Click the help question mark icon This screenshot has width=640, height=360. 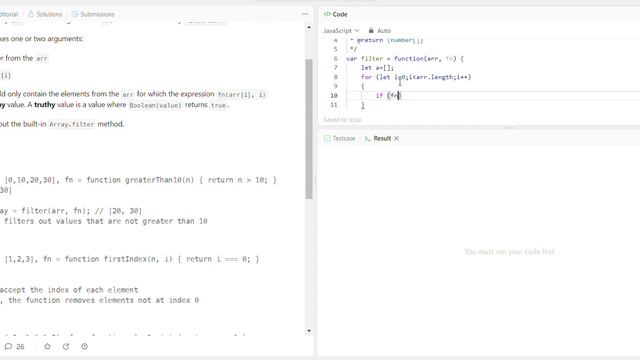click(84, 347)
